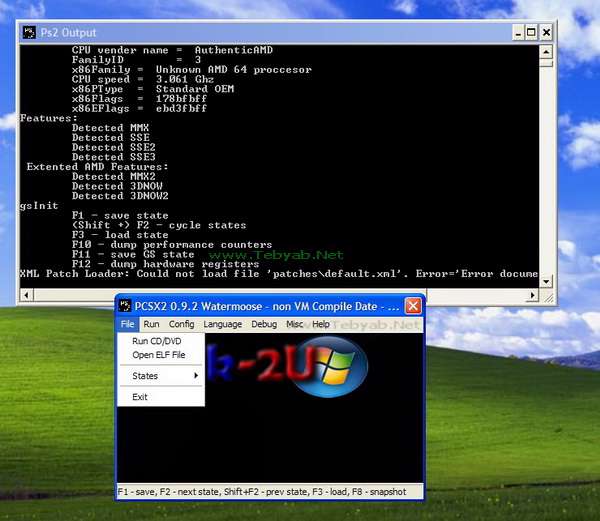Click the Windows logo image in PCSX2
The width and height of the screenshot is (600, 521).
tap(331, 366)
